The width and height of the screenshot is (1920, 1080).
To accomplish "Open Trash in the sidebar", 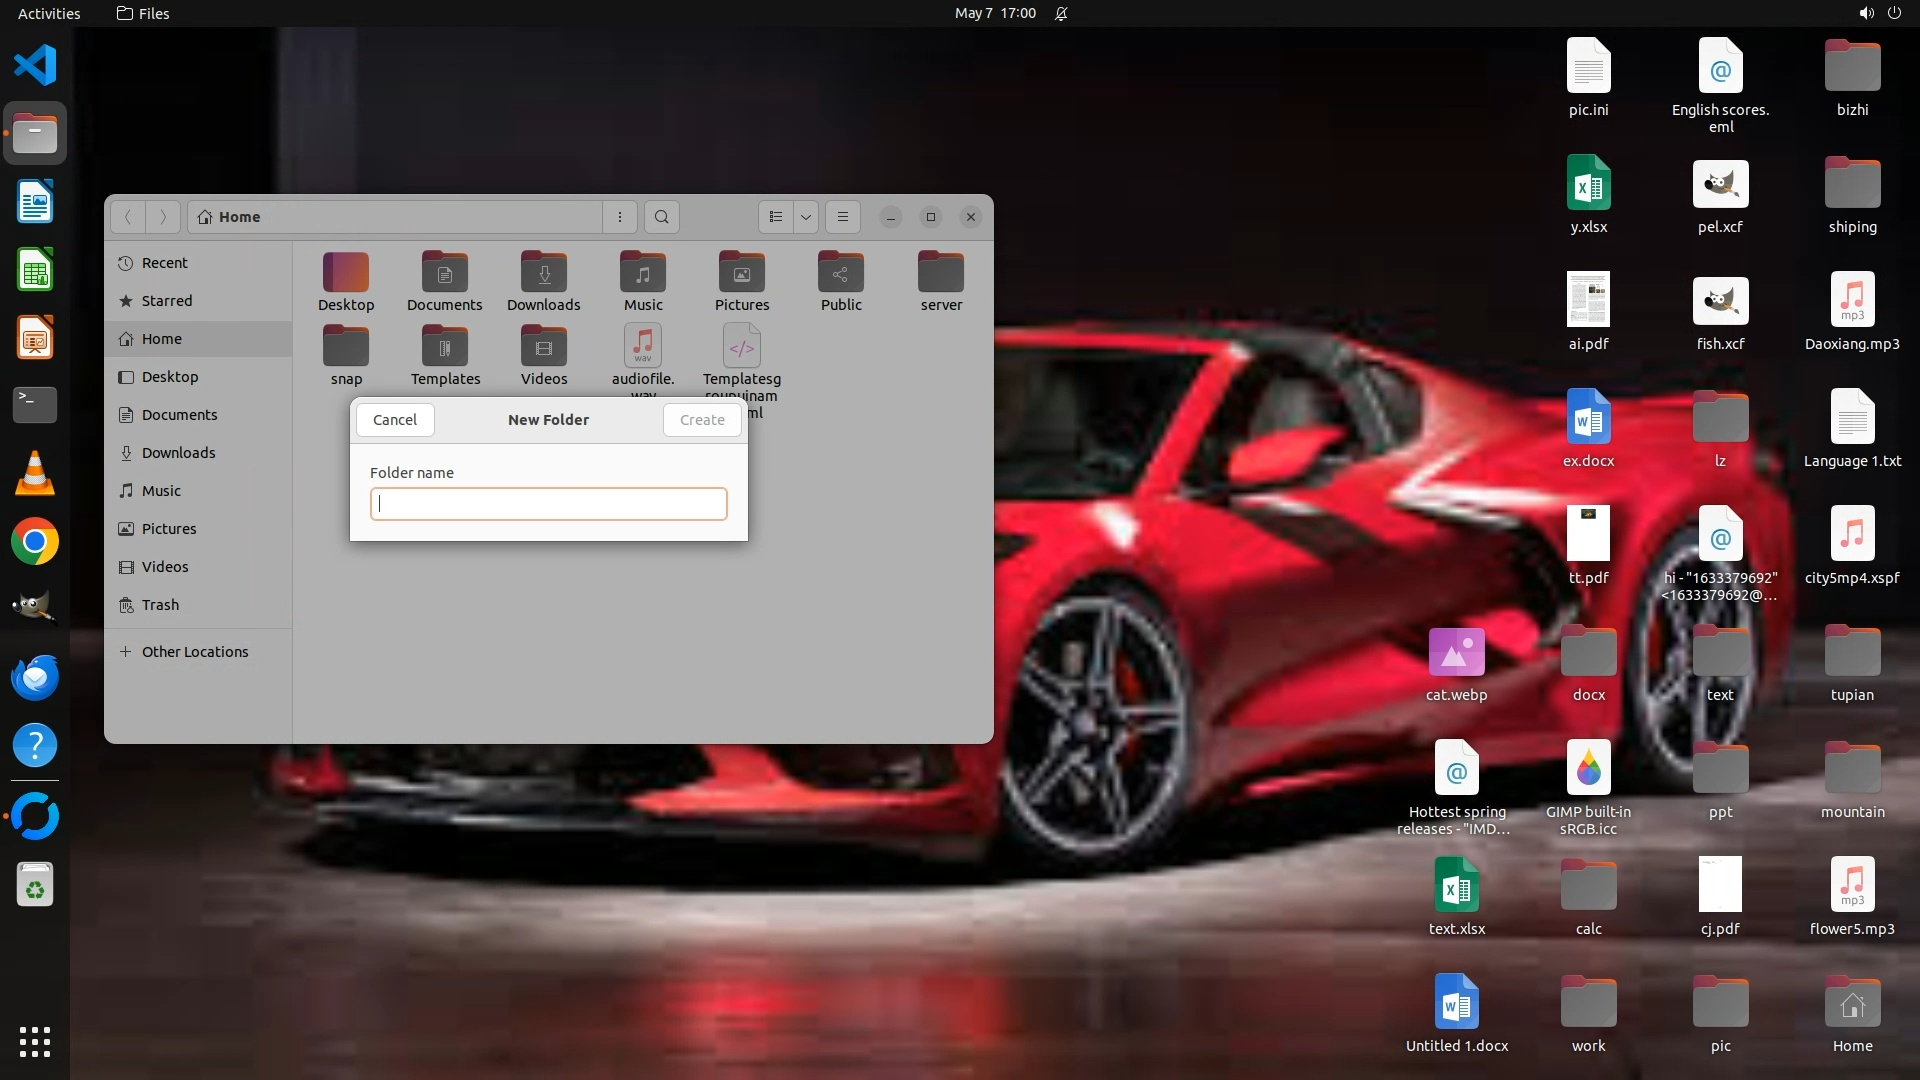I will coord(160,605).
